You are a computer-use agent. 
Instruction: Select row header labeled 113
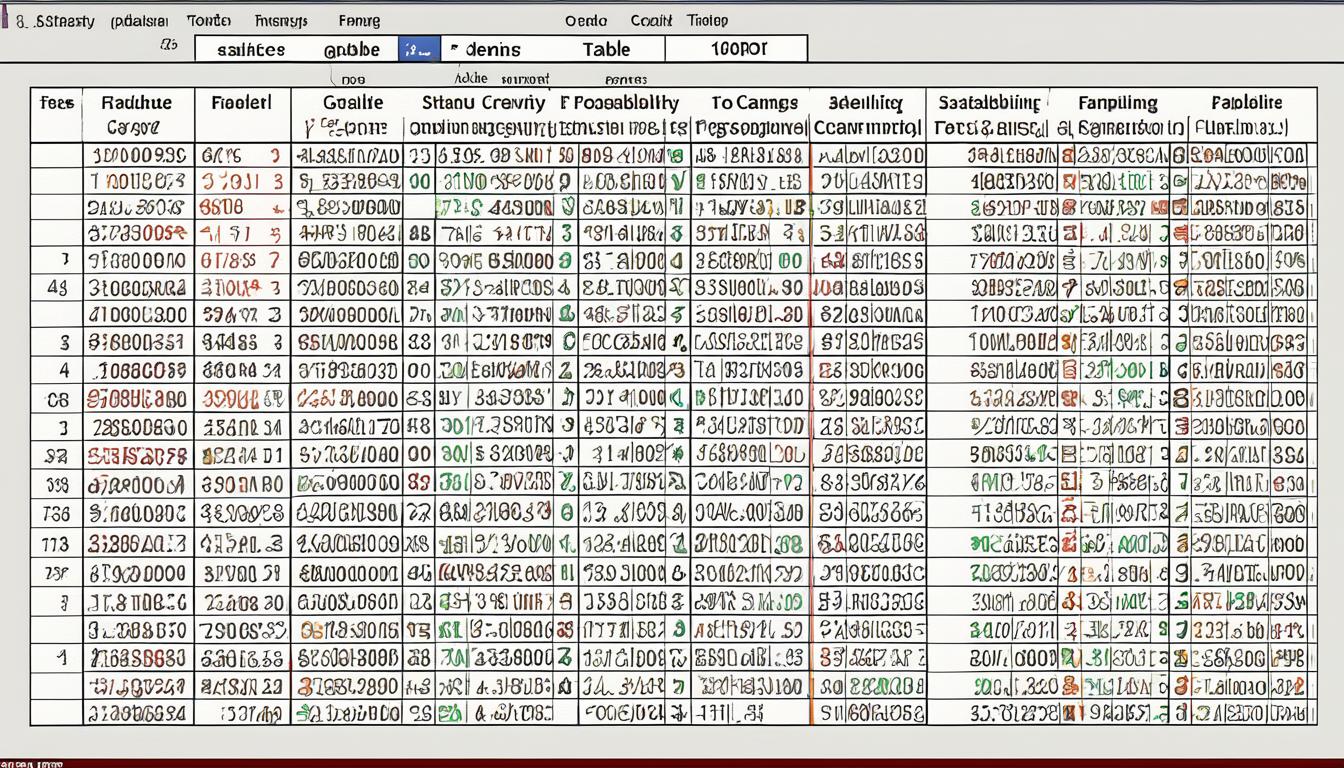coord(56,544)
